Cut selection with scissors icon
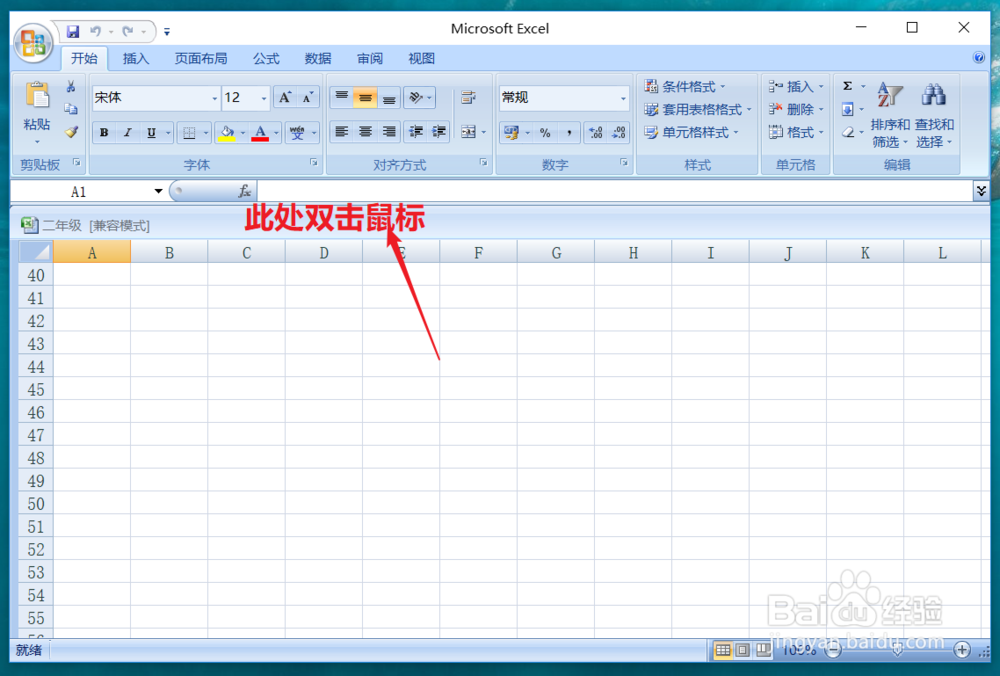This screenshot has width=1000, height=676. (x=71, y=87)
